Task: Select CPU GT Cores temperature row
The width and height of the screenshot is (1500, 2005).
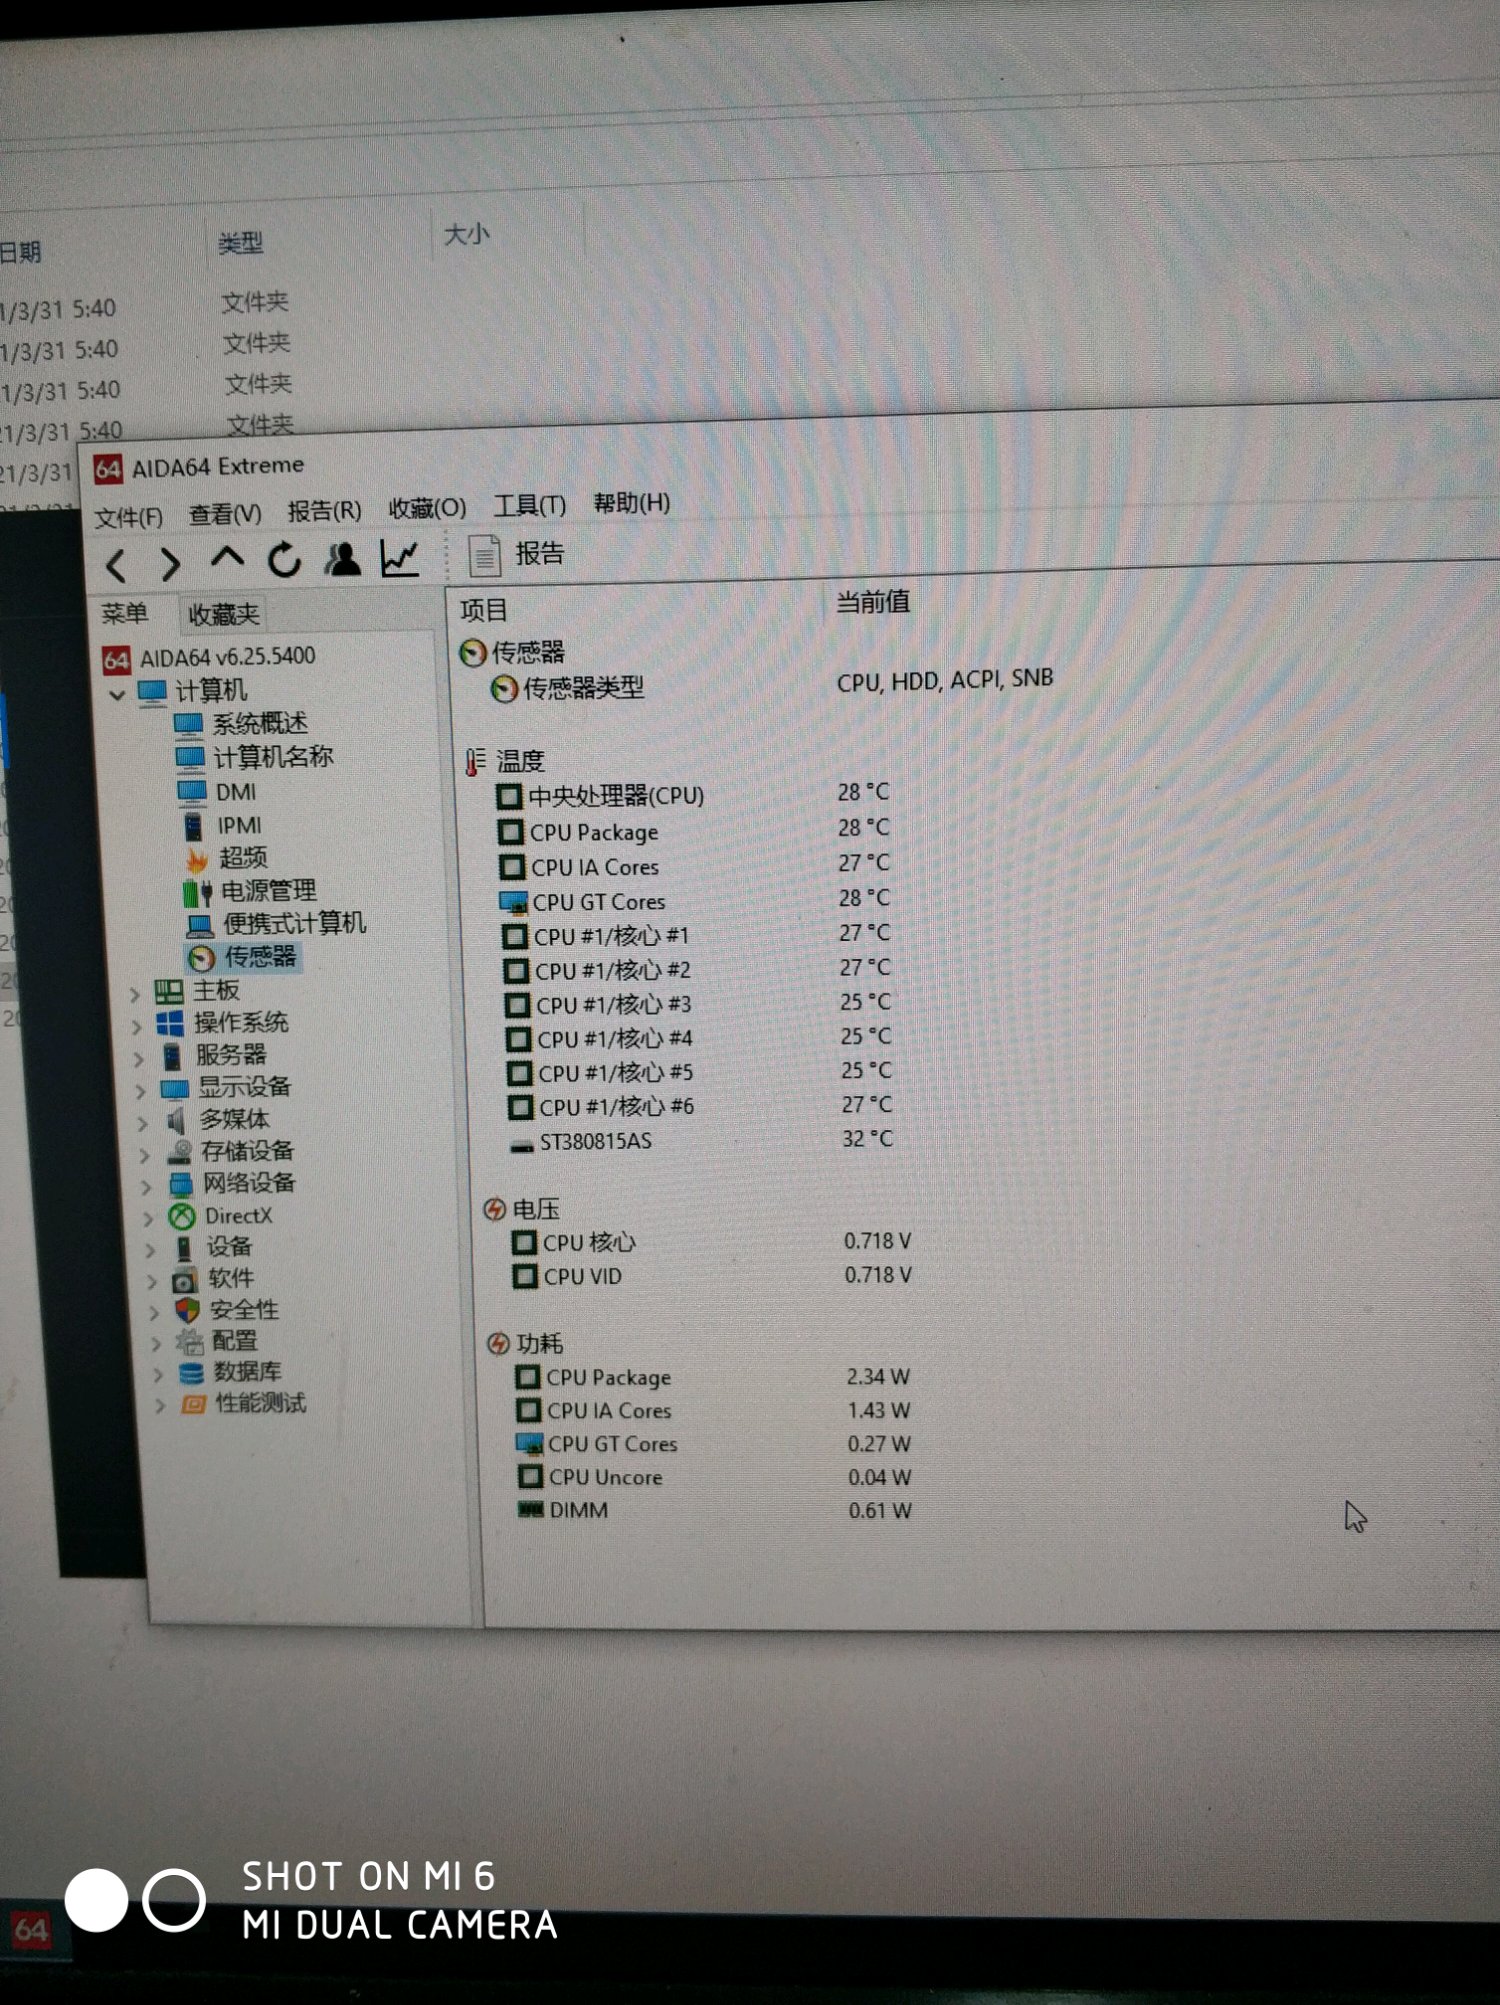Action: [696, 900]
